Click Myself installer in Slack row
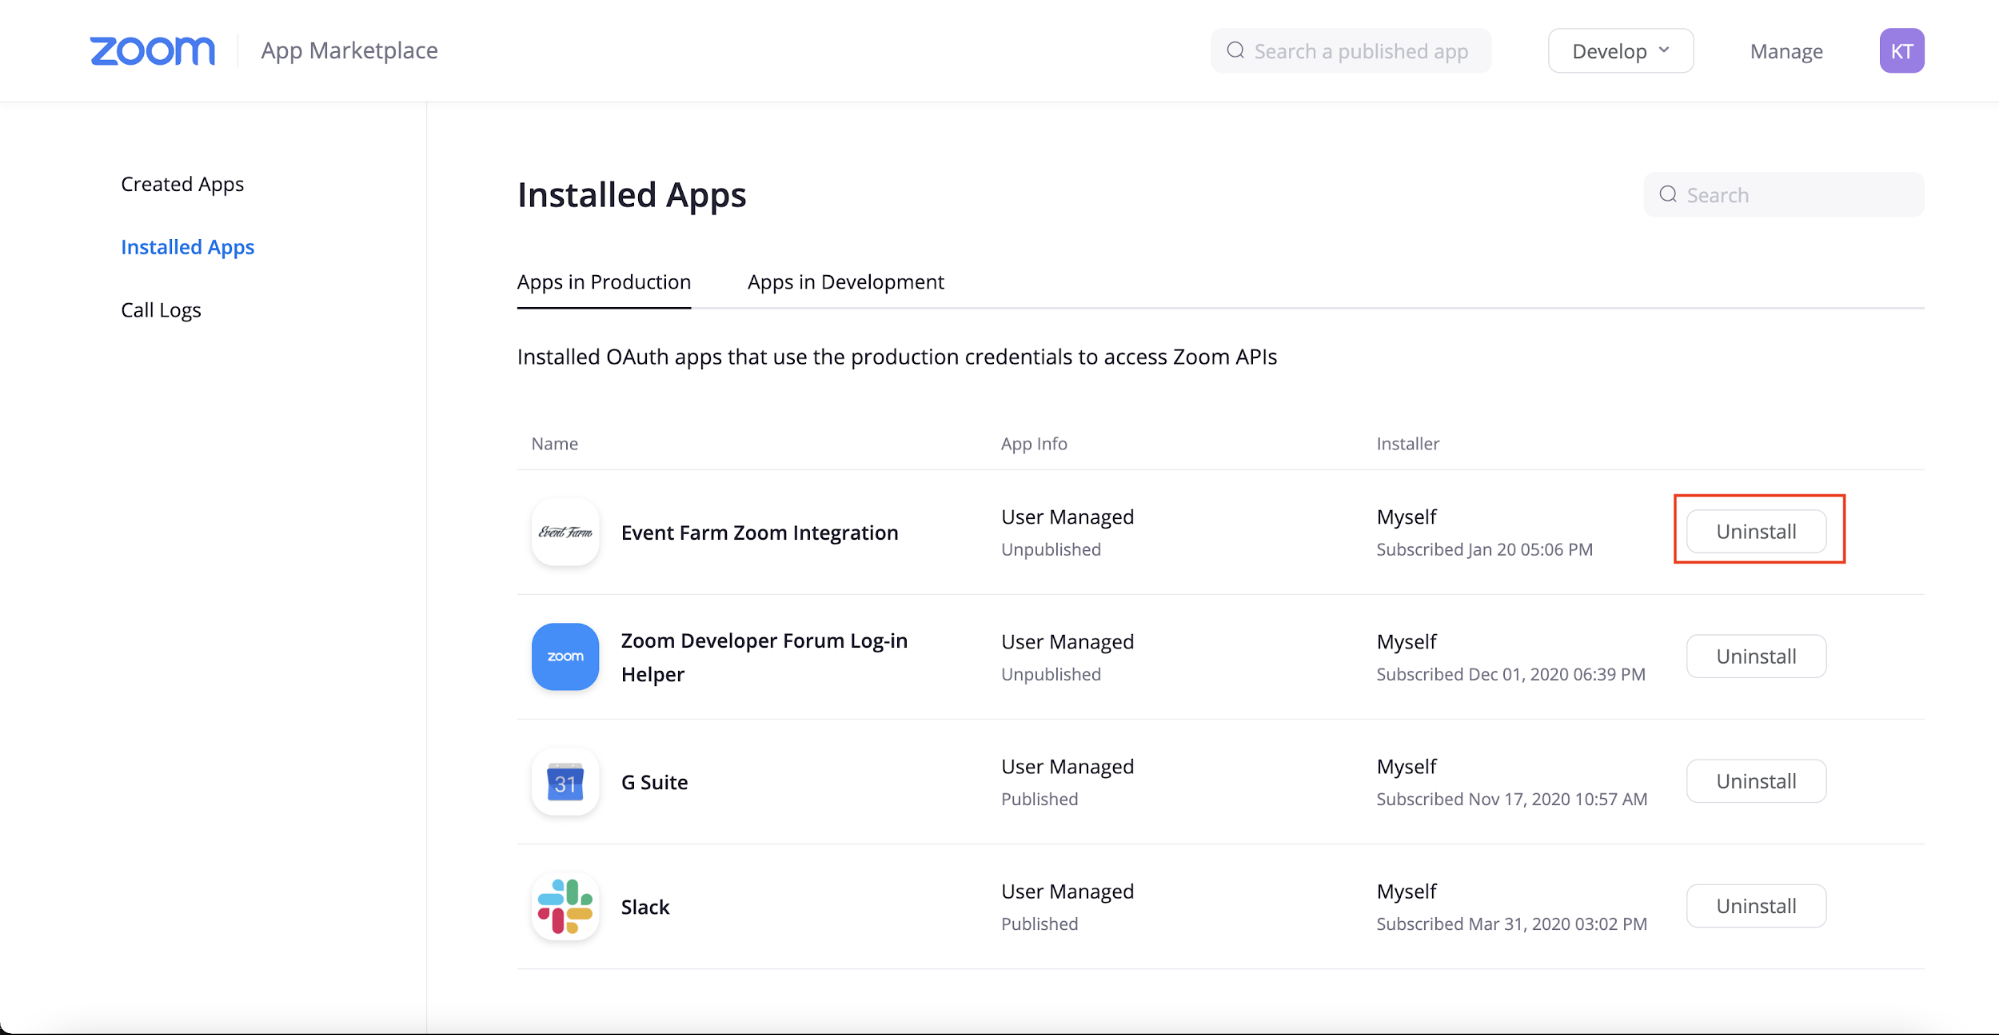This screenshot has height=1035, width=1999. click(1406, 891)
